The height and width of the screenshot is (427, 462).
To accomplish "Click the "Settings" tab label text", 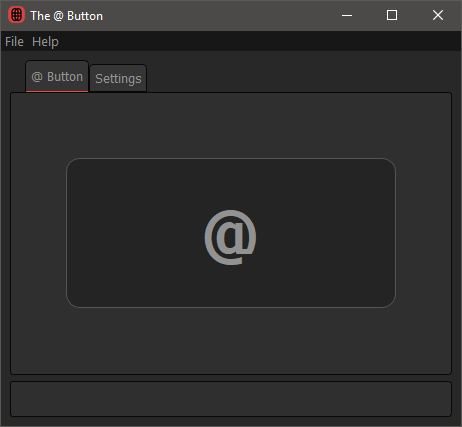I will tap(118, 79).
